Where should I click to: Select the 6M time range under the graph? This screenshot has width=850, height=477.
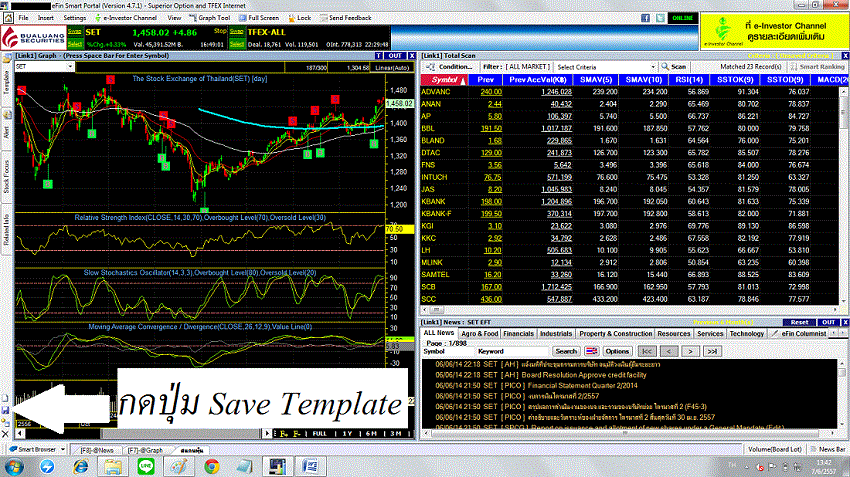[371, 434]
